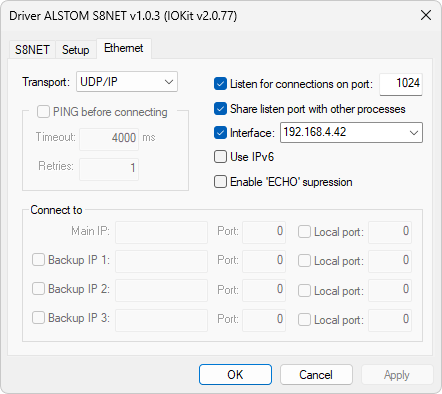Click the 'ms' unit label
The width and height of the screenshot is (442, 394).
(x=149, y=137)
